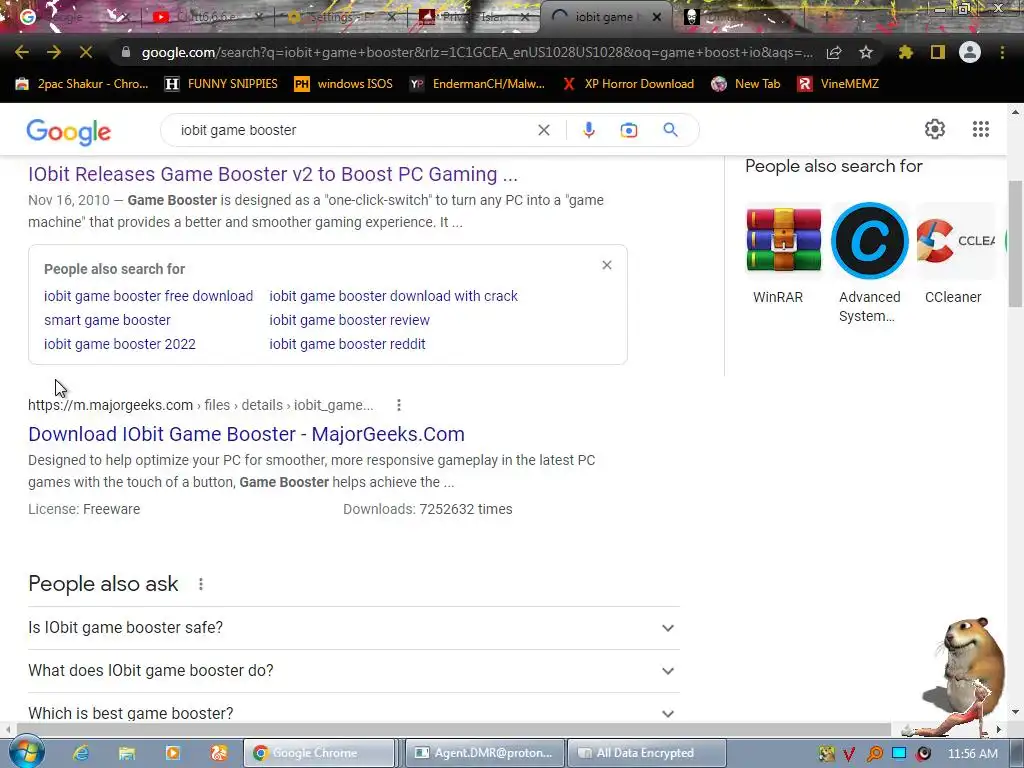The image size is (1024, 768).
Task: Open the New Tab bookmark
Action: pyautogui.click(x=746, y=84)
